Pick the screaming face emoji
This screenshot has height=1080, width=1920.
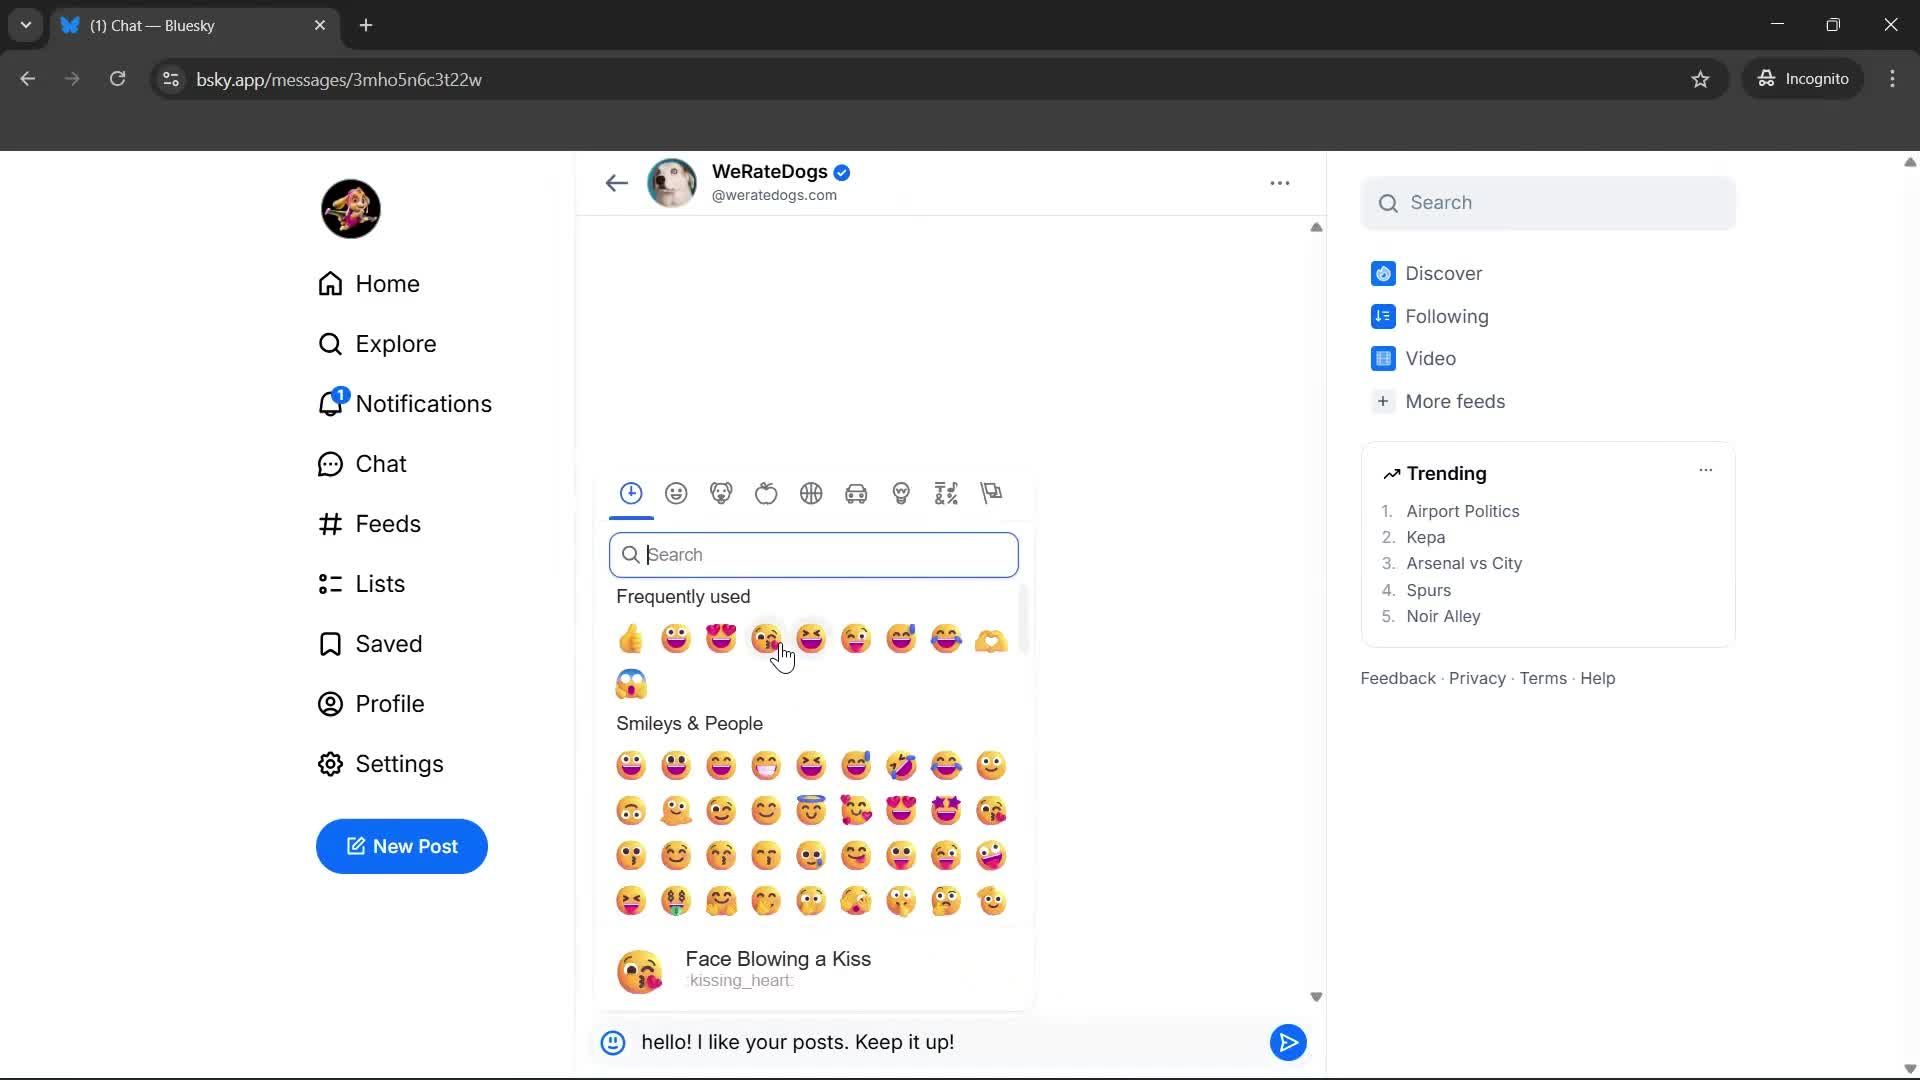point(631,684)
